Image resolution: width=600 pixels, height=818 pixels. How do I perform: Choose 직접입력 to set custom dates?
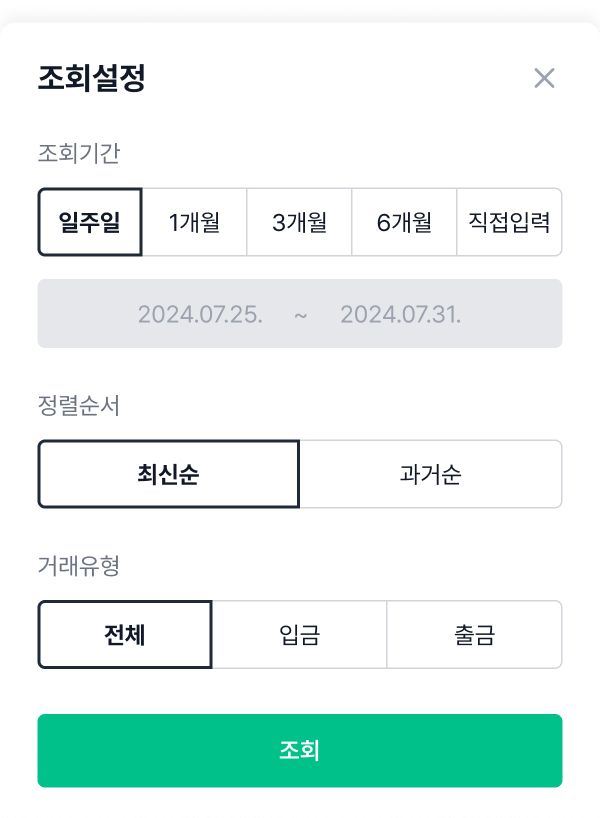pyautogui.click(x=509, y=222)
